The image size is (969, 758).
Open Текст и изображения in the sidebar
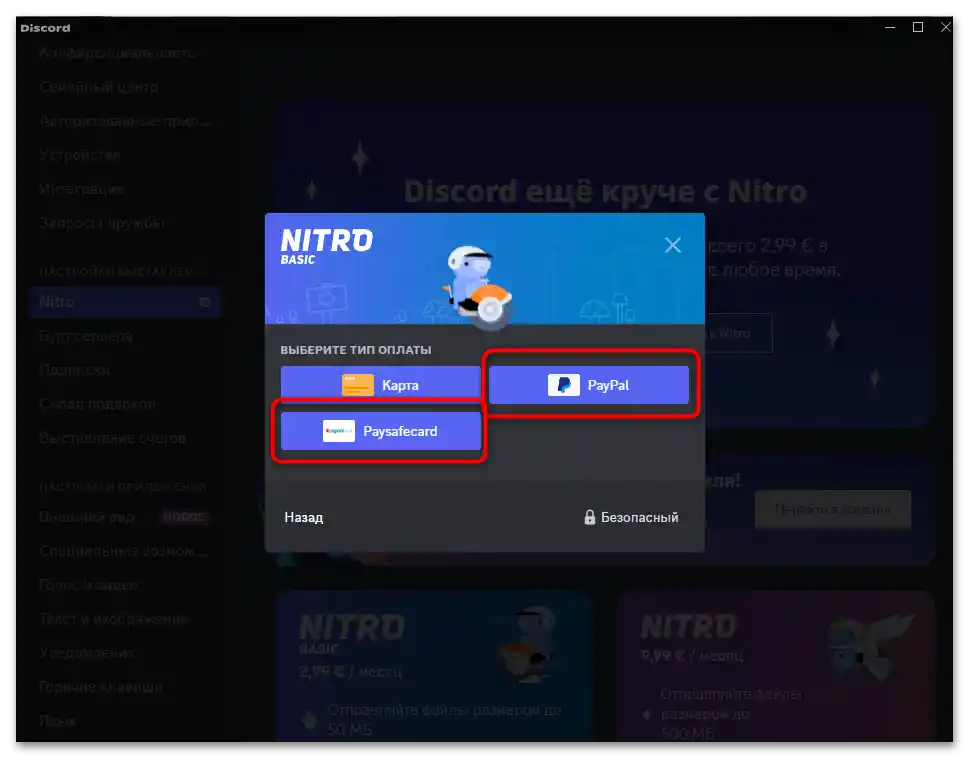click(114, 619)
